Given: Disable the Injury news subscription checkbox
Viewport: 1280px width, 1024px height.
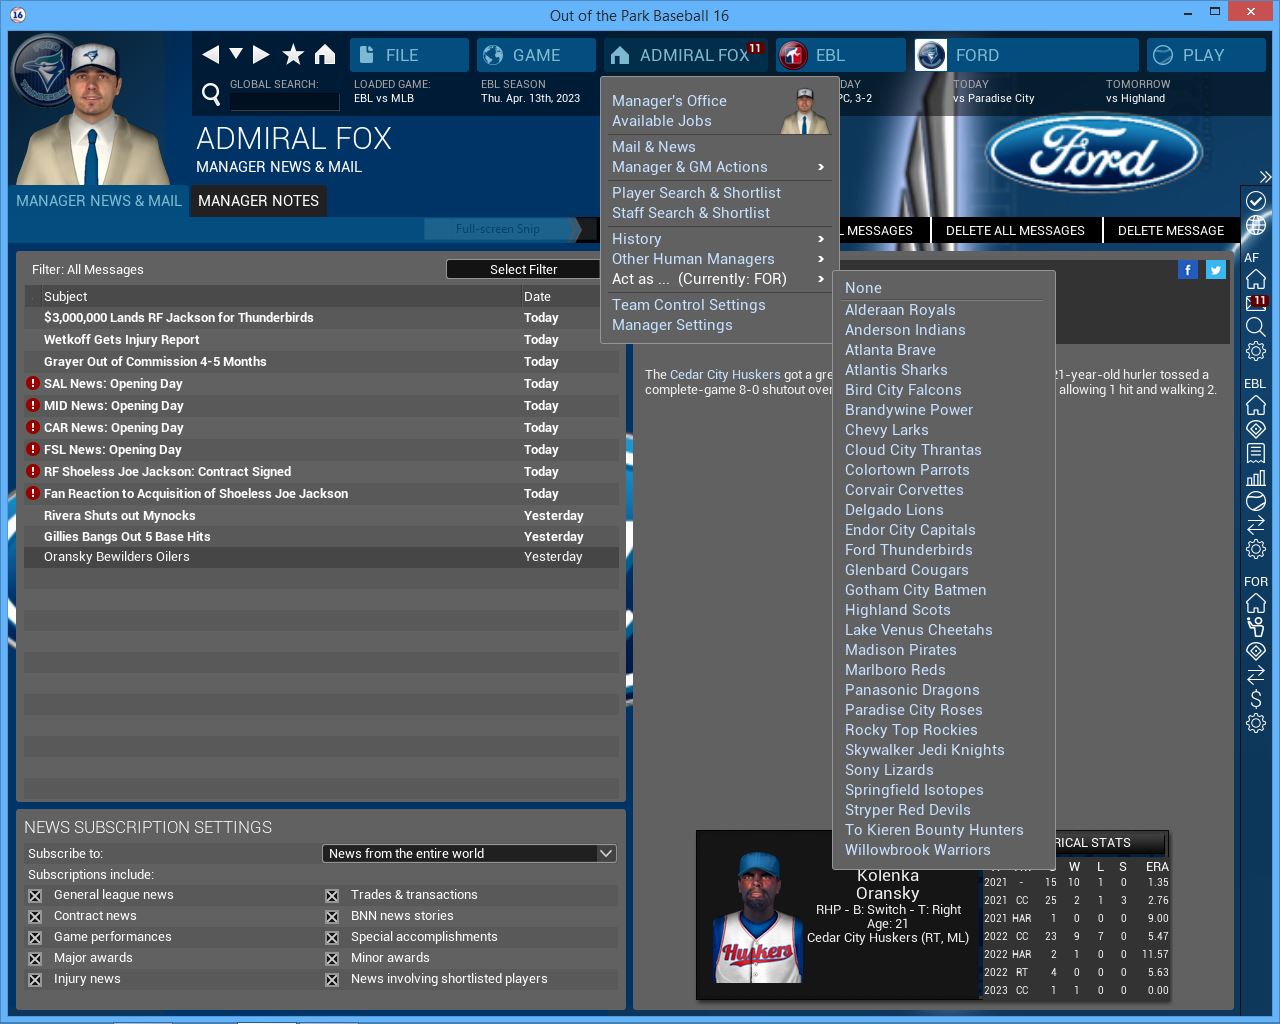Looking at the screenshot, I should pyautogui.click(x=35, y=980).
